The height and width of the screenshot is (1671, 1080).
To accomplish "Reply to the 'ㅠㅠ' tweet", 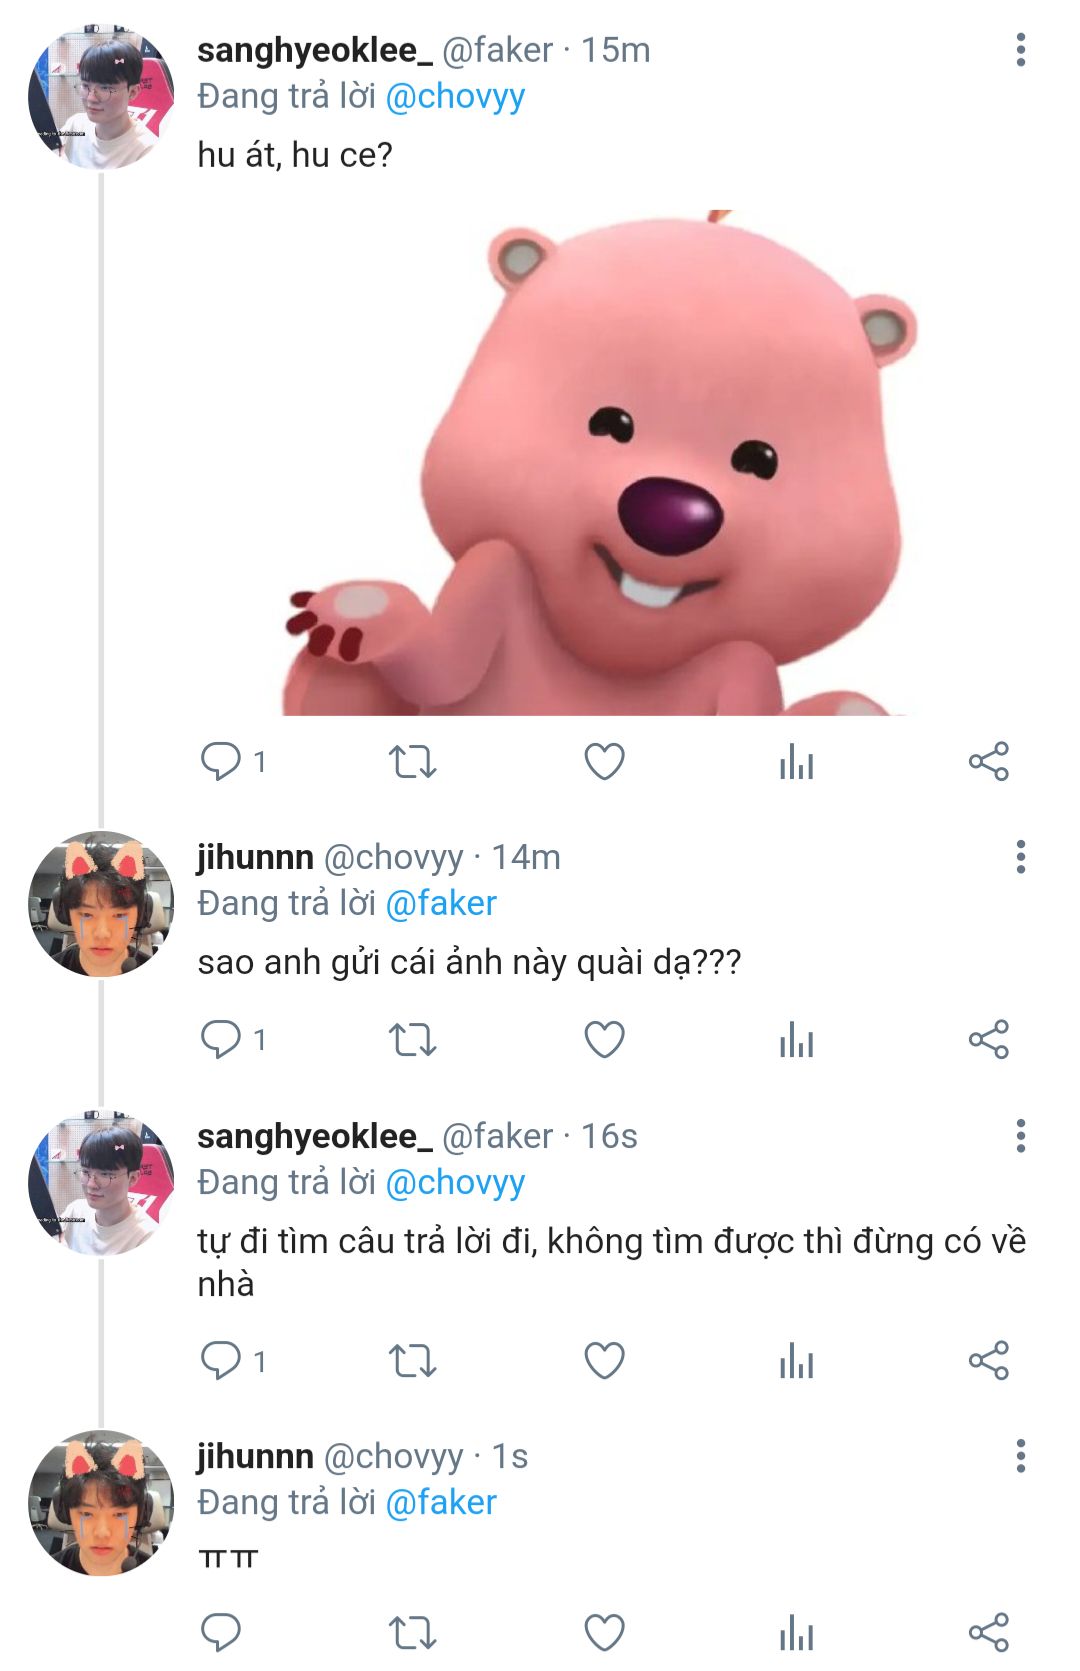I will coord(221,1632).
